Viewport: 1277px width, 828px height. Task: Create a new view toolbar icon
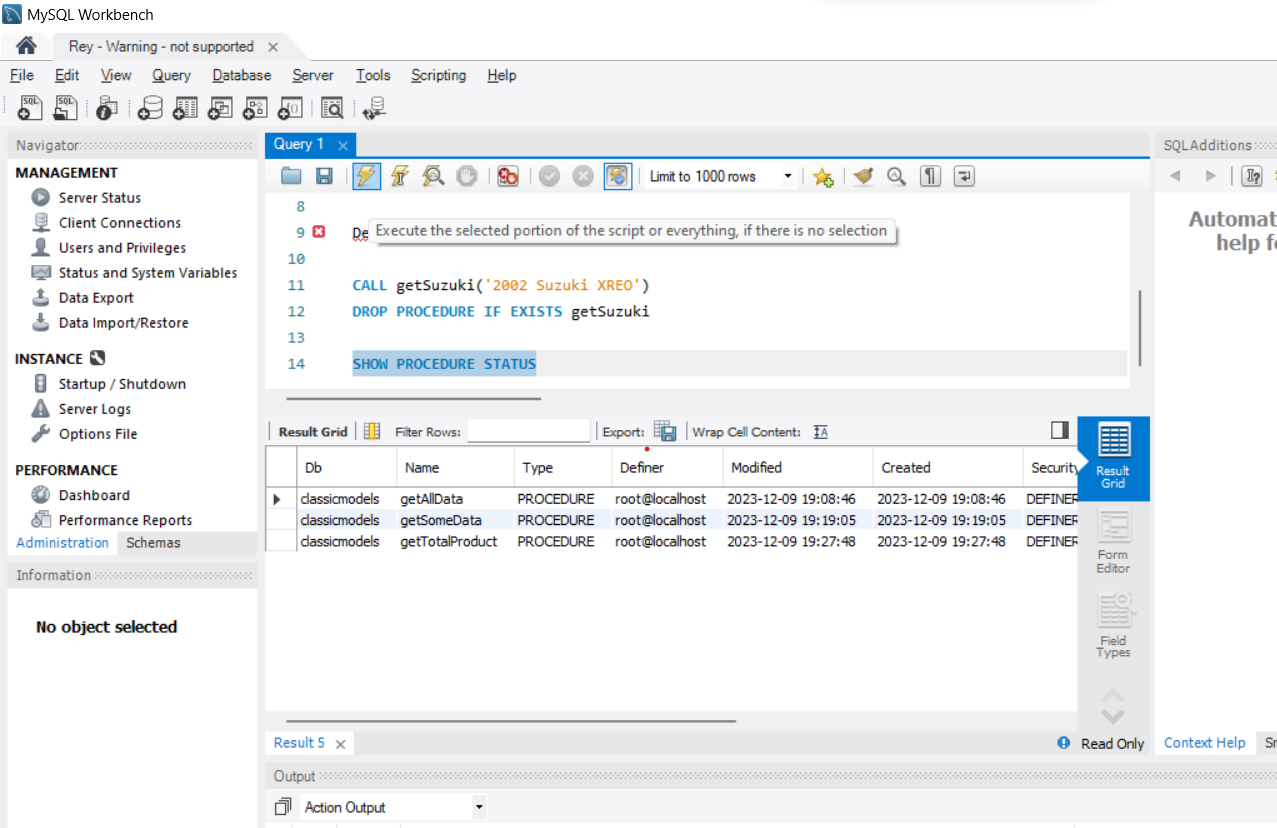click(x=220, y=108)
